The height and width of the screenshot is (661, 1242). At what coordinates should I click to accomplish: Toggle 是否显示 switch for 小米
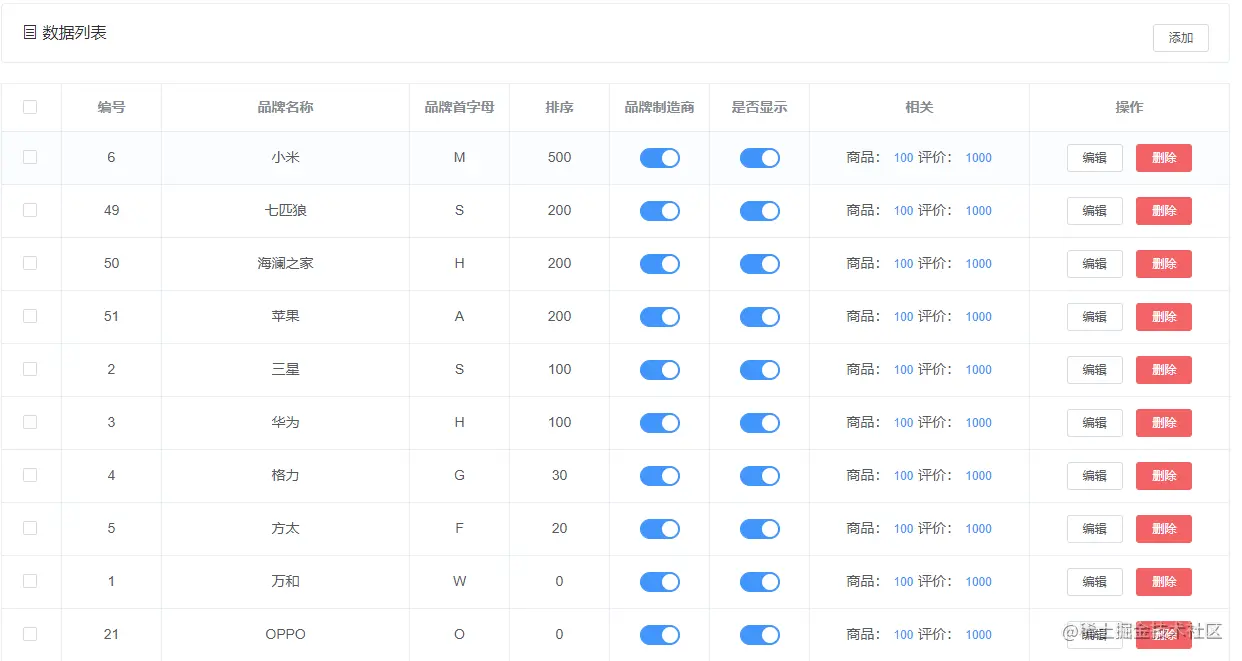pos(760,158)
